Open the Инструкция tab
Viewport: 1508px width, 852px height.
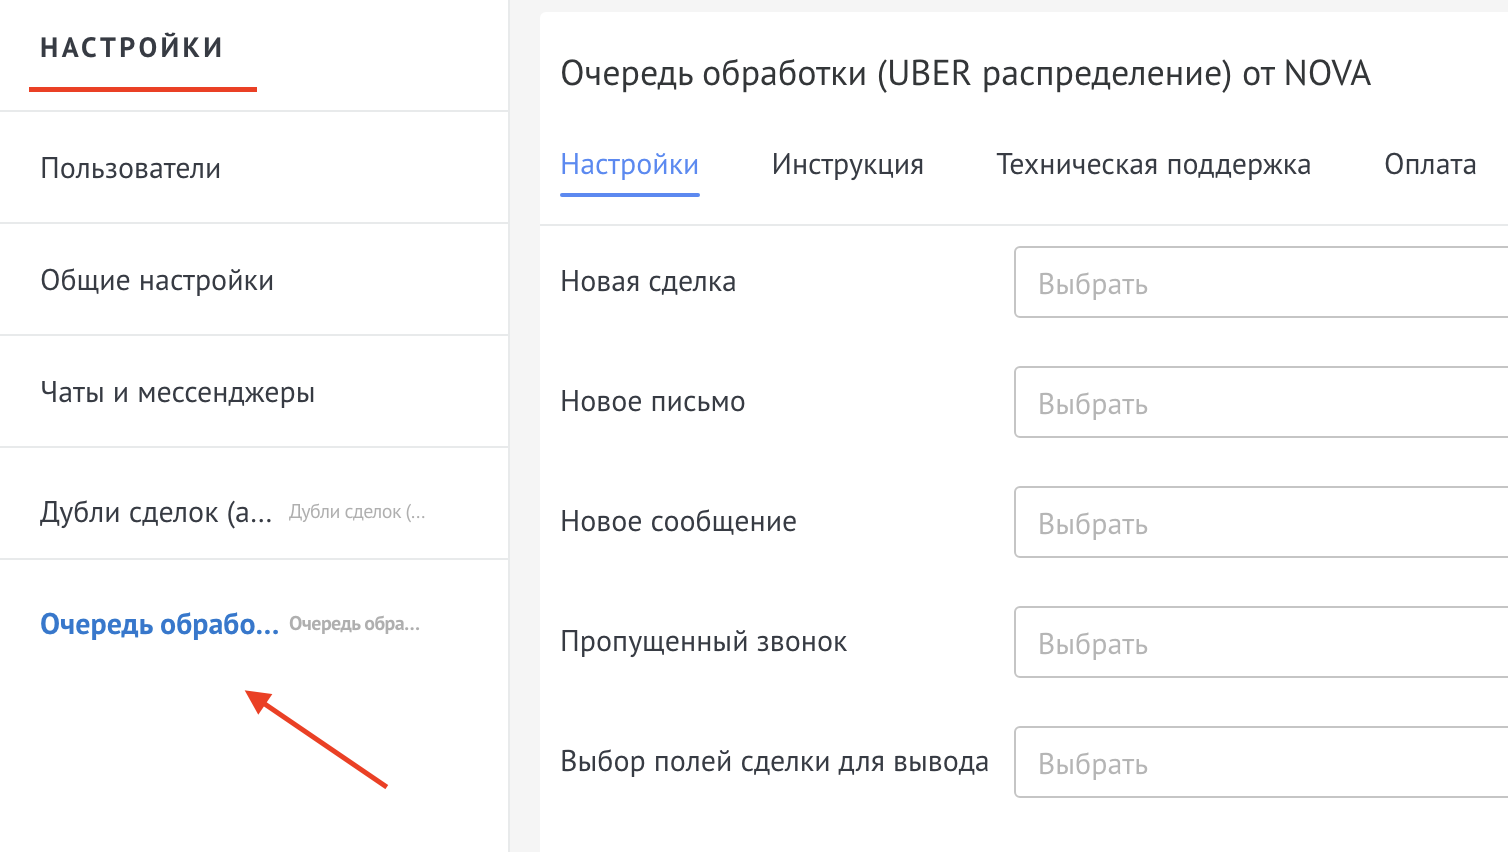pos(847,165)
